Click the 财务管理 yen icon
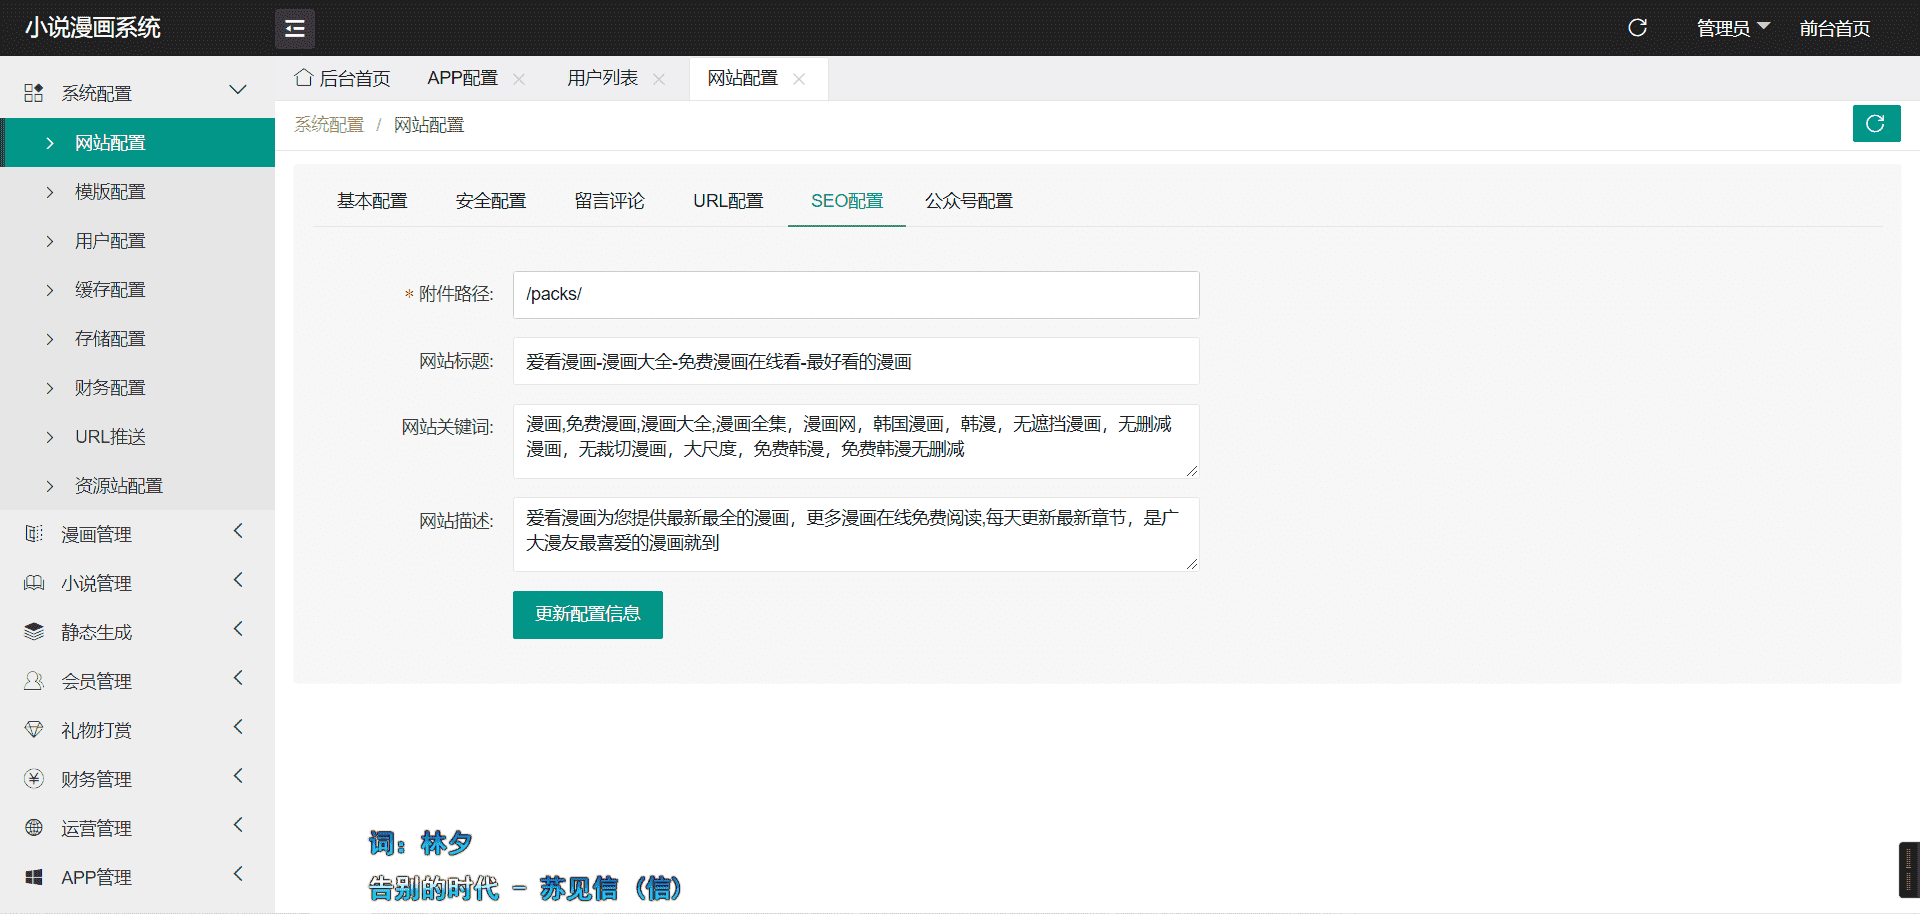The height and width of the screenshot is (914, 1920). click(x=34, y=779)
